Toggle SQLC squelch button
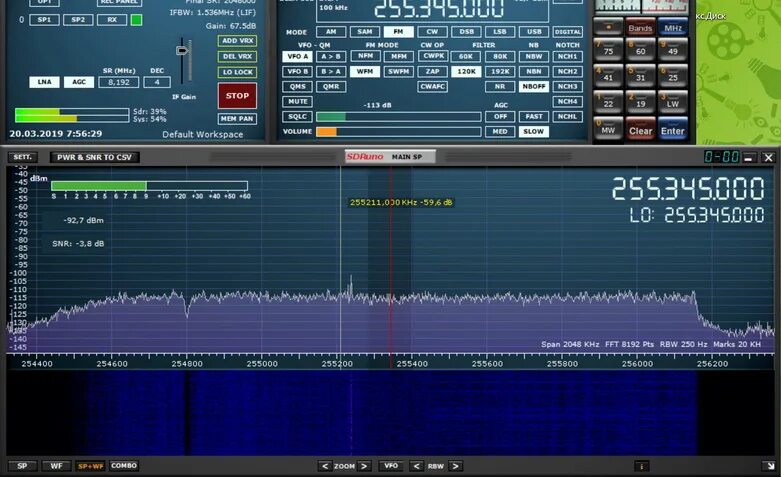Image resolution: width=781 pixels, height=477 pixels. click(297, 116)
